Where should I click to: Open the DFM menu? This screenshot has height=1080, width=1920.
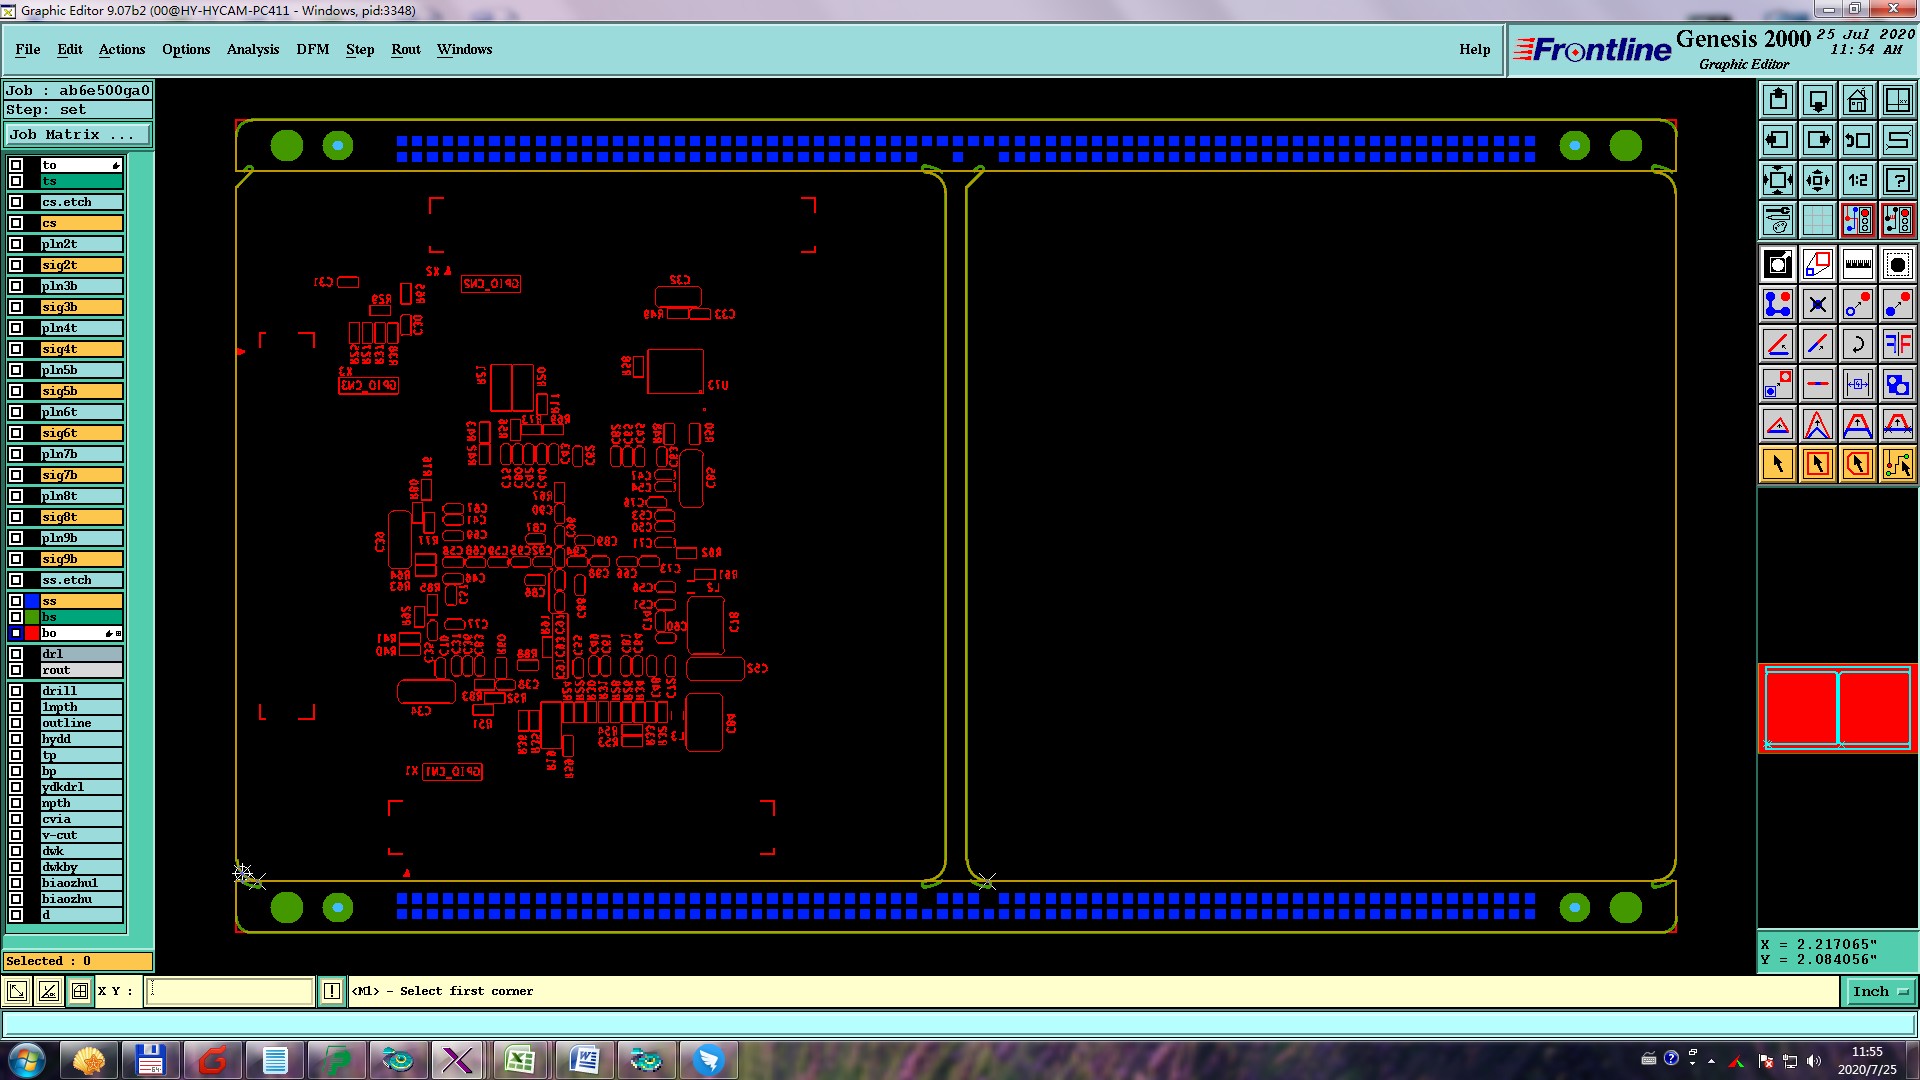(x=312, y=49)
